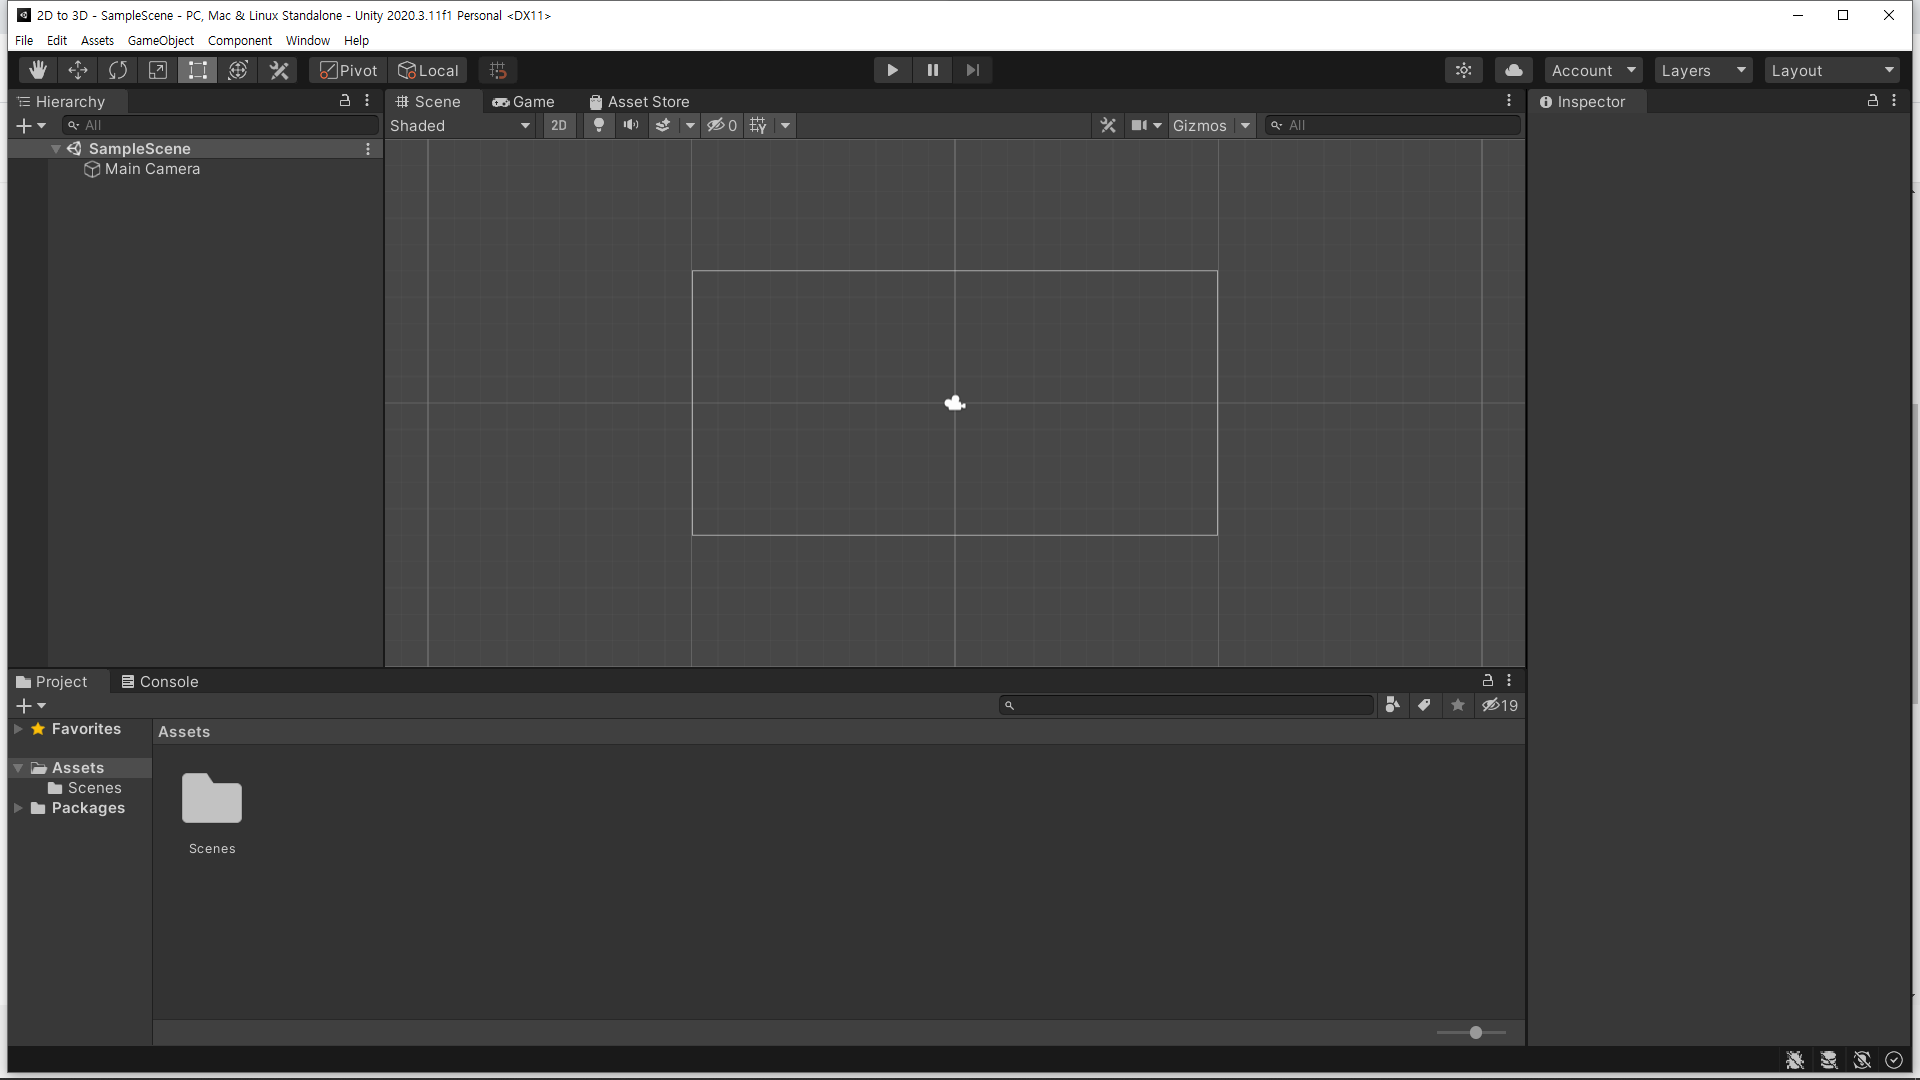Adjust the asset icon size slider
The width and height of the screenshot is (1920, 1080).
[x=1475, y=1032]
